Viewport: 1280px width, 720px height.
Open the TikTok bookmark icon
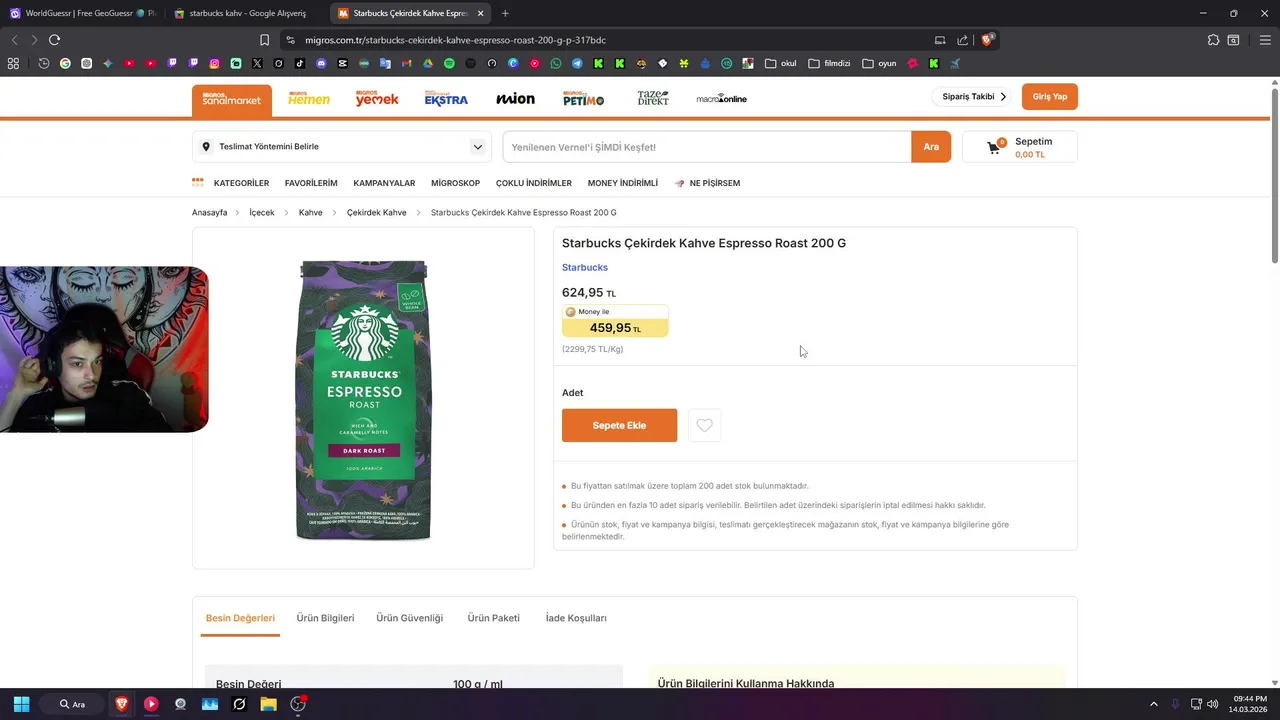300,63
